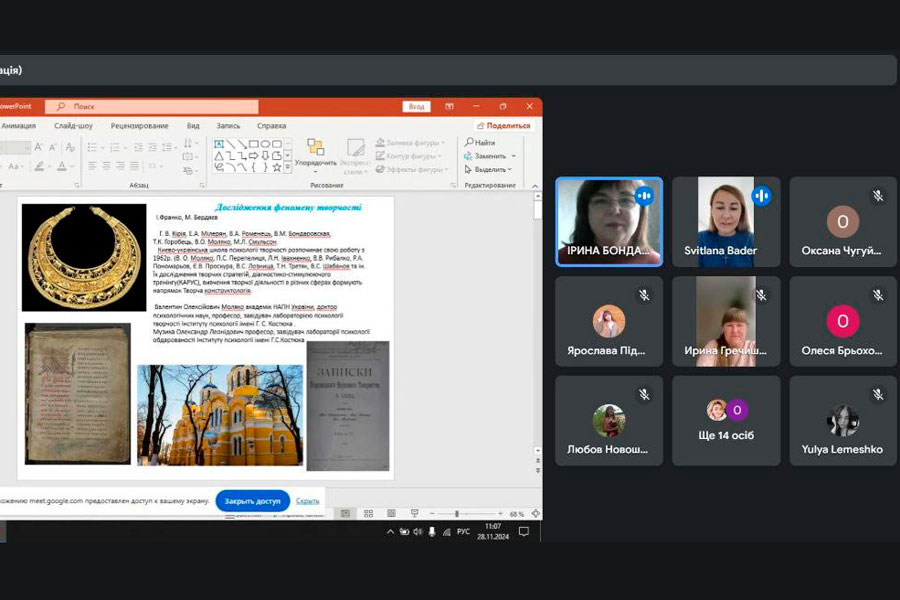Click the zoom slider in status bar
Screen dimensions: 900x600
coord(457,513)
